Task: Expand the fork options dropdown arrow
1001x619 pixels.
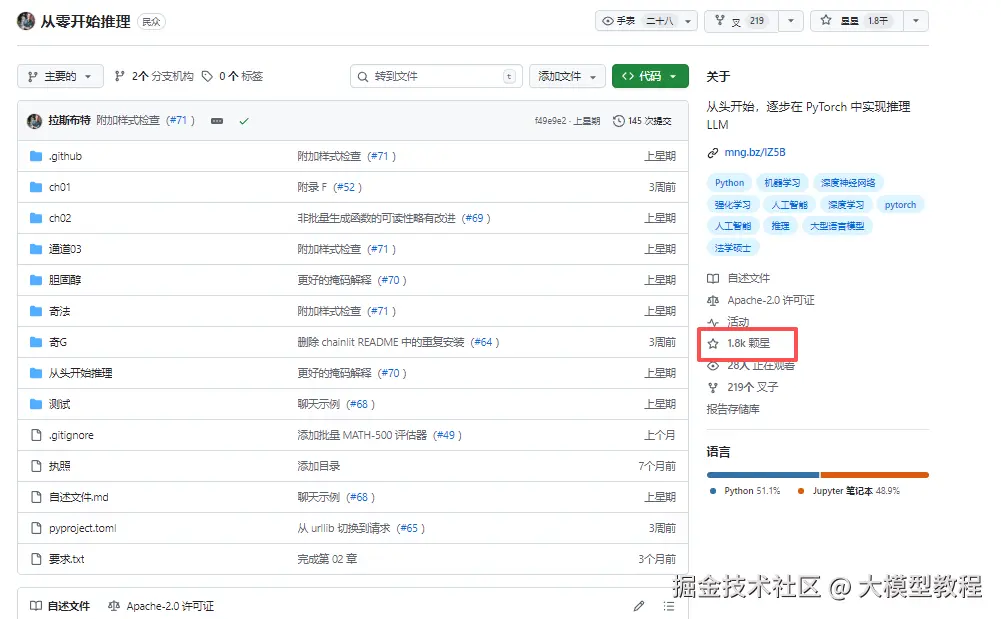Action: click(791, 21)
